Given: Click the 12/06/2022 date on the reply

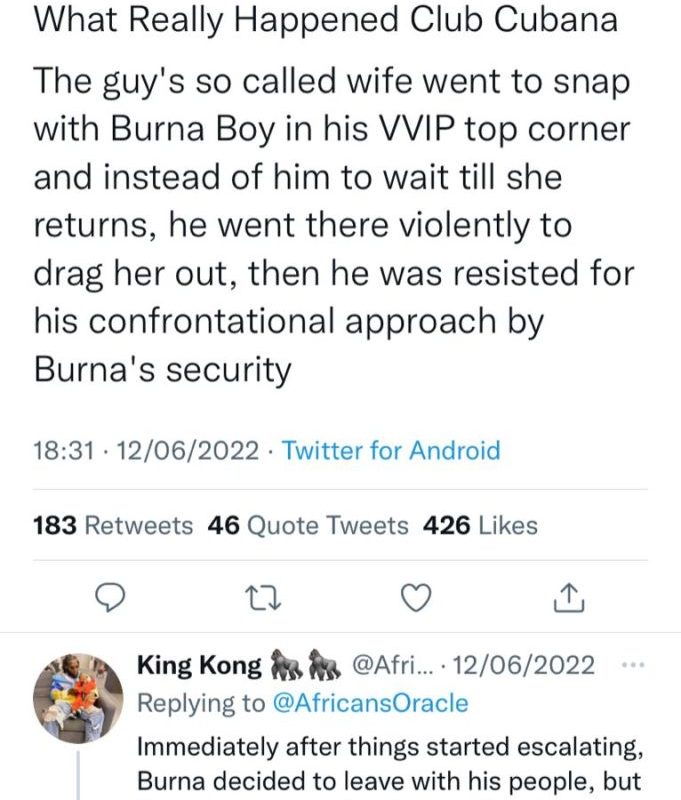Looking at the screenshot, I should (x=526, y=666).
